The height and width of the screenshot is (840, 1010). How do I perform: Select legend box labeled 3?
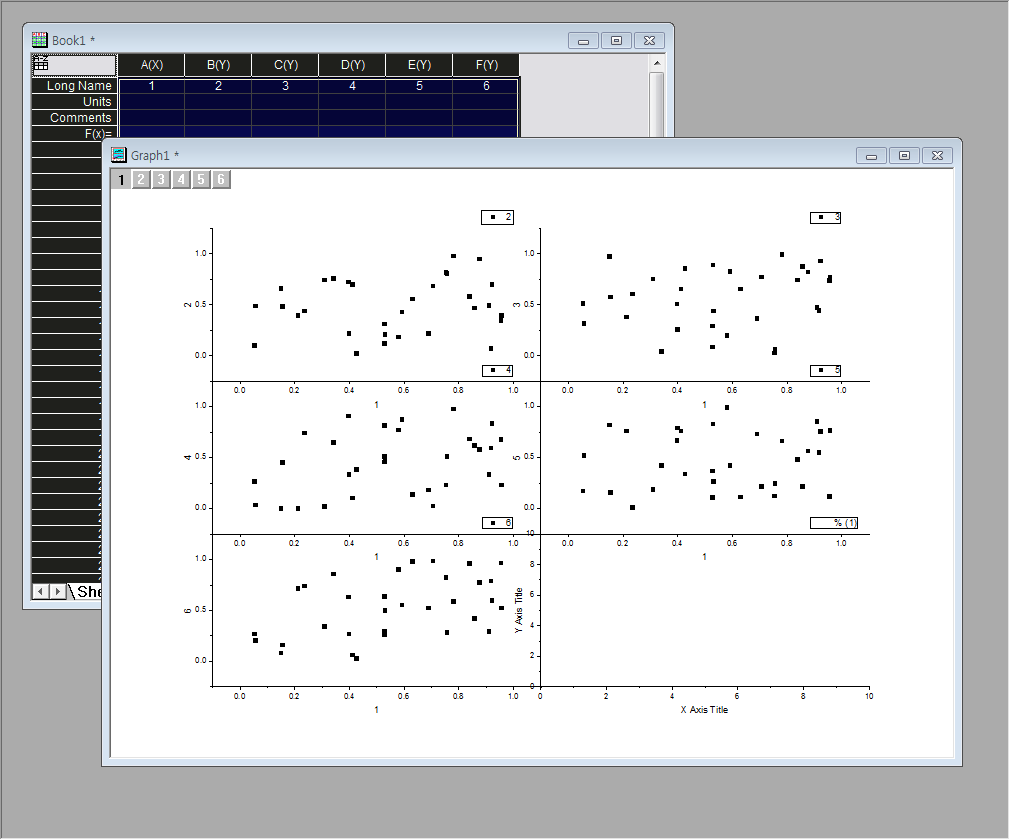tap(825, 218)
